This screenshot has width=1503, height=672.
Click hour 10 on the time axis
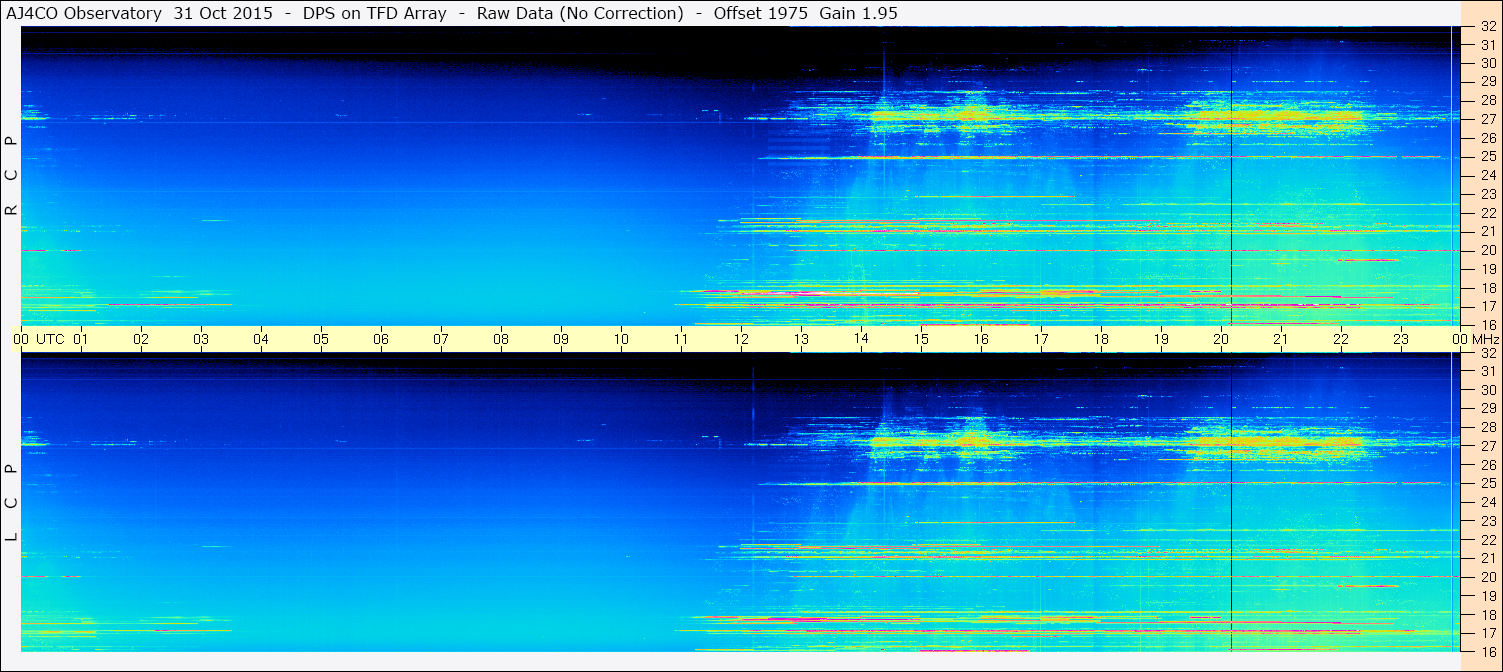(621, 339)
